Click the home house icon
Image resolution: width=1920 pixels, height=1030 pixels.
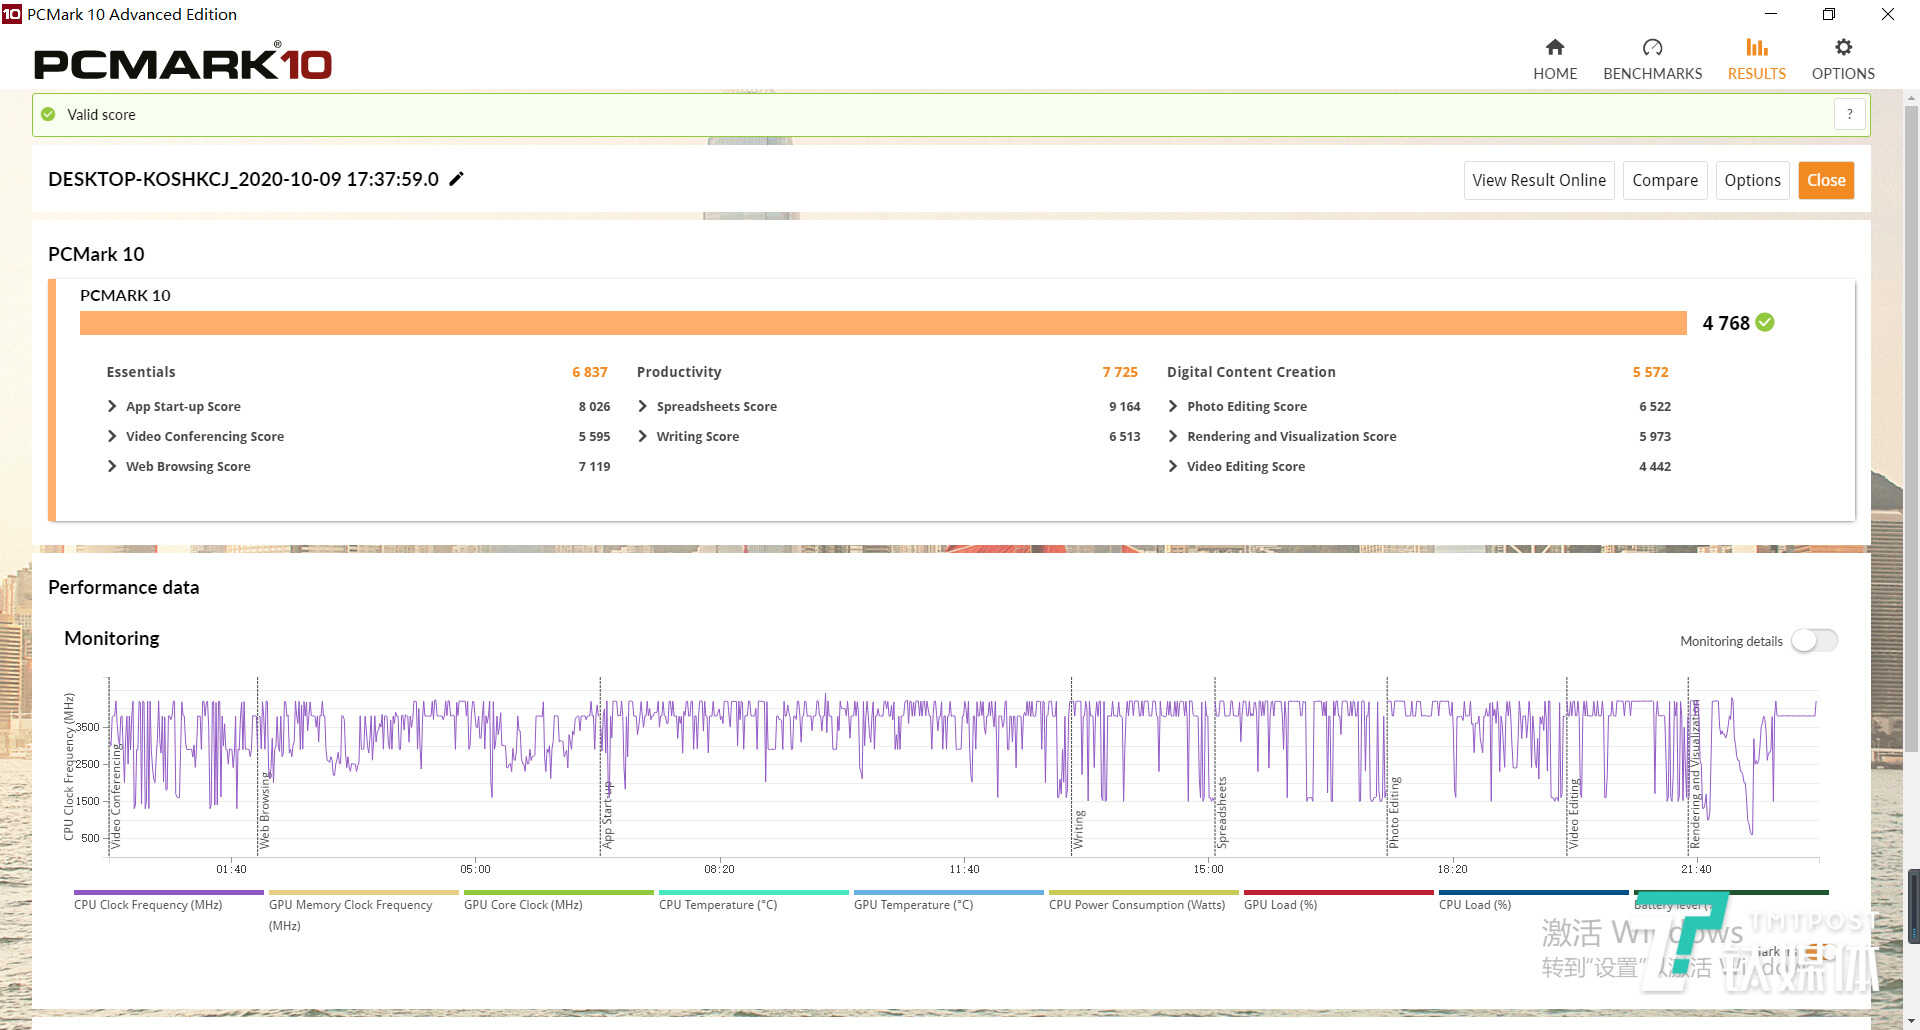(1555, 47)
